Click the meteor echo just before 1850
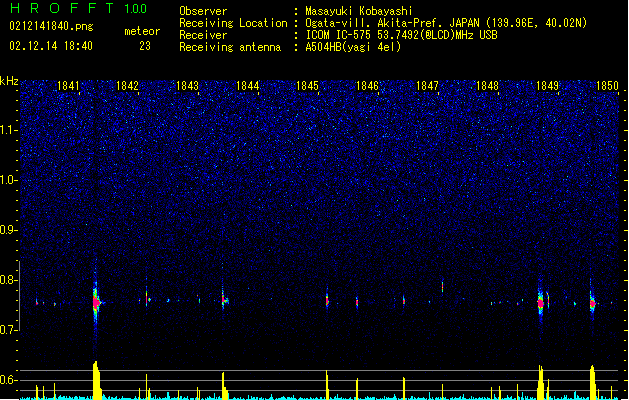This screenshot has width=629, height=400. point(592,303)
